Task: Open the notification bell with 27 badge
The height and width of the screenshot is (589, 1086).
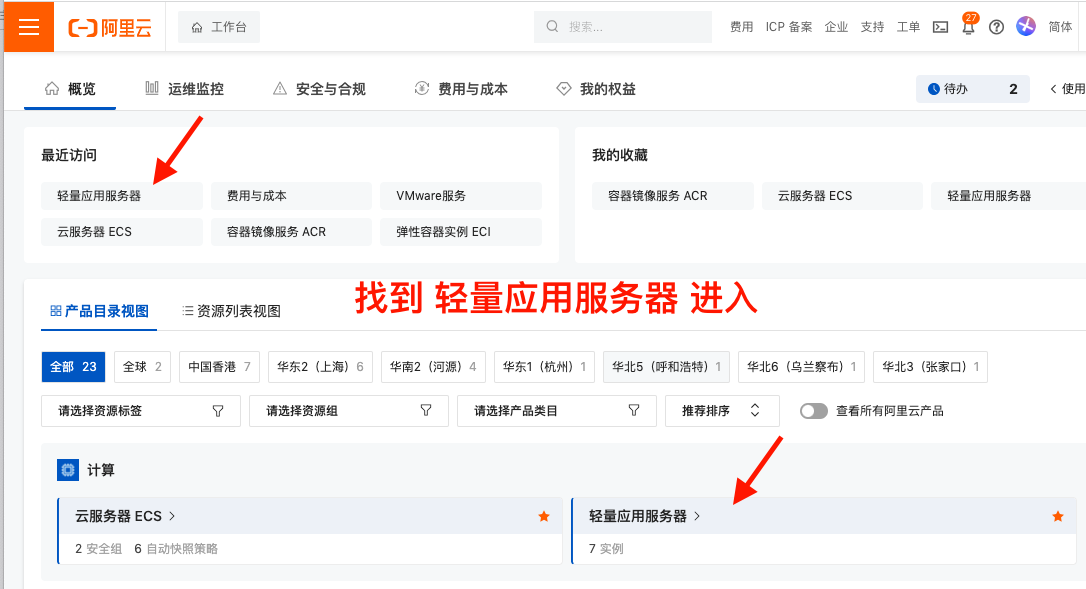Action: [968, 27]
